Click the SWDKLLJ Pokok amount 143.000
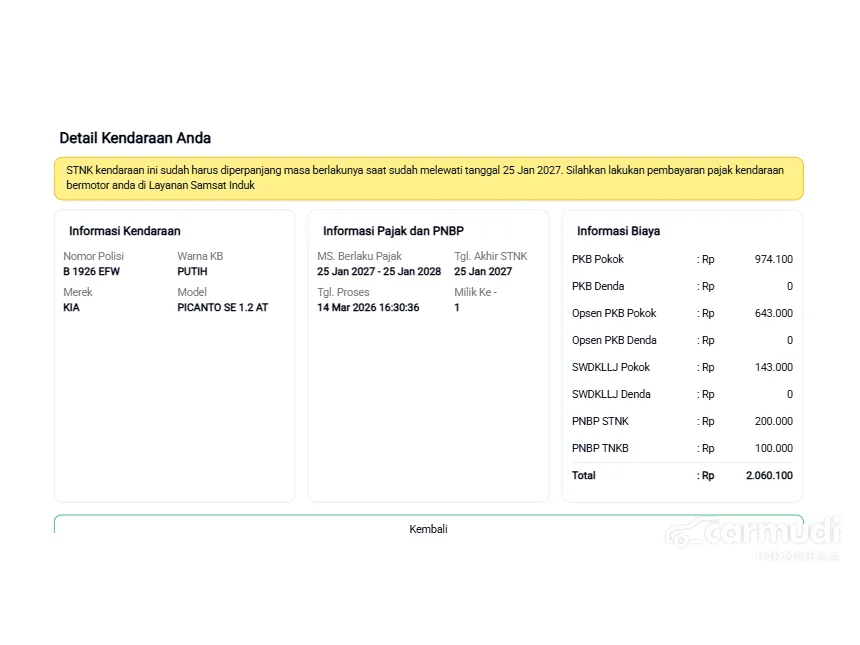Image resolution: width=860 pixels, height=645 pixels. (773, 367)
